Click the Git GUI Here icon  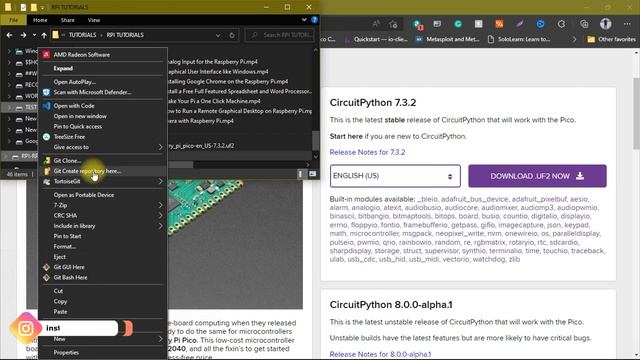pos(46,267)
